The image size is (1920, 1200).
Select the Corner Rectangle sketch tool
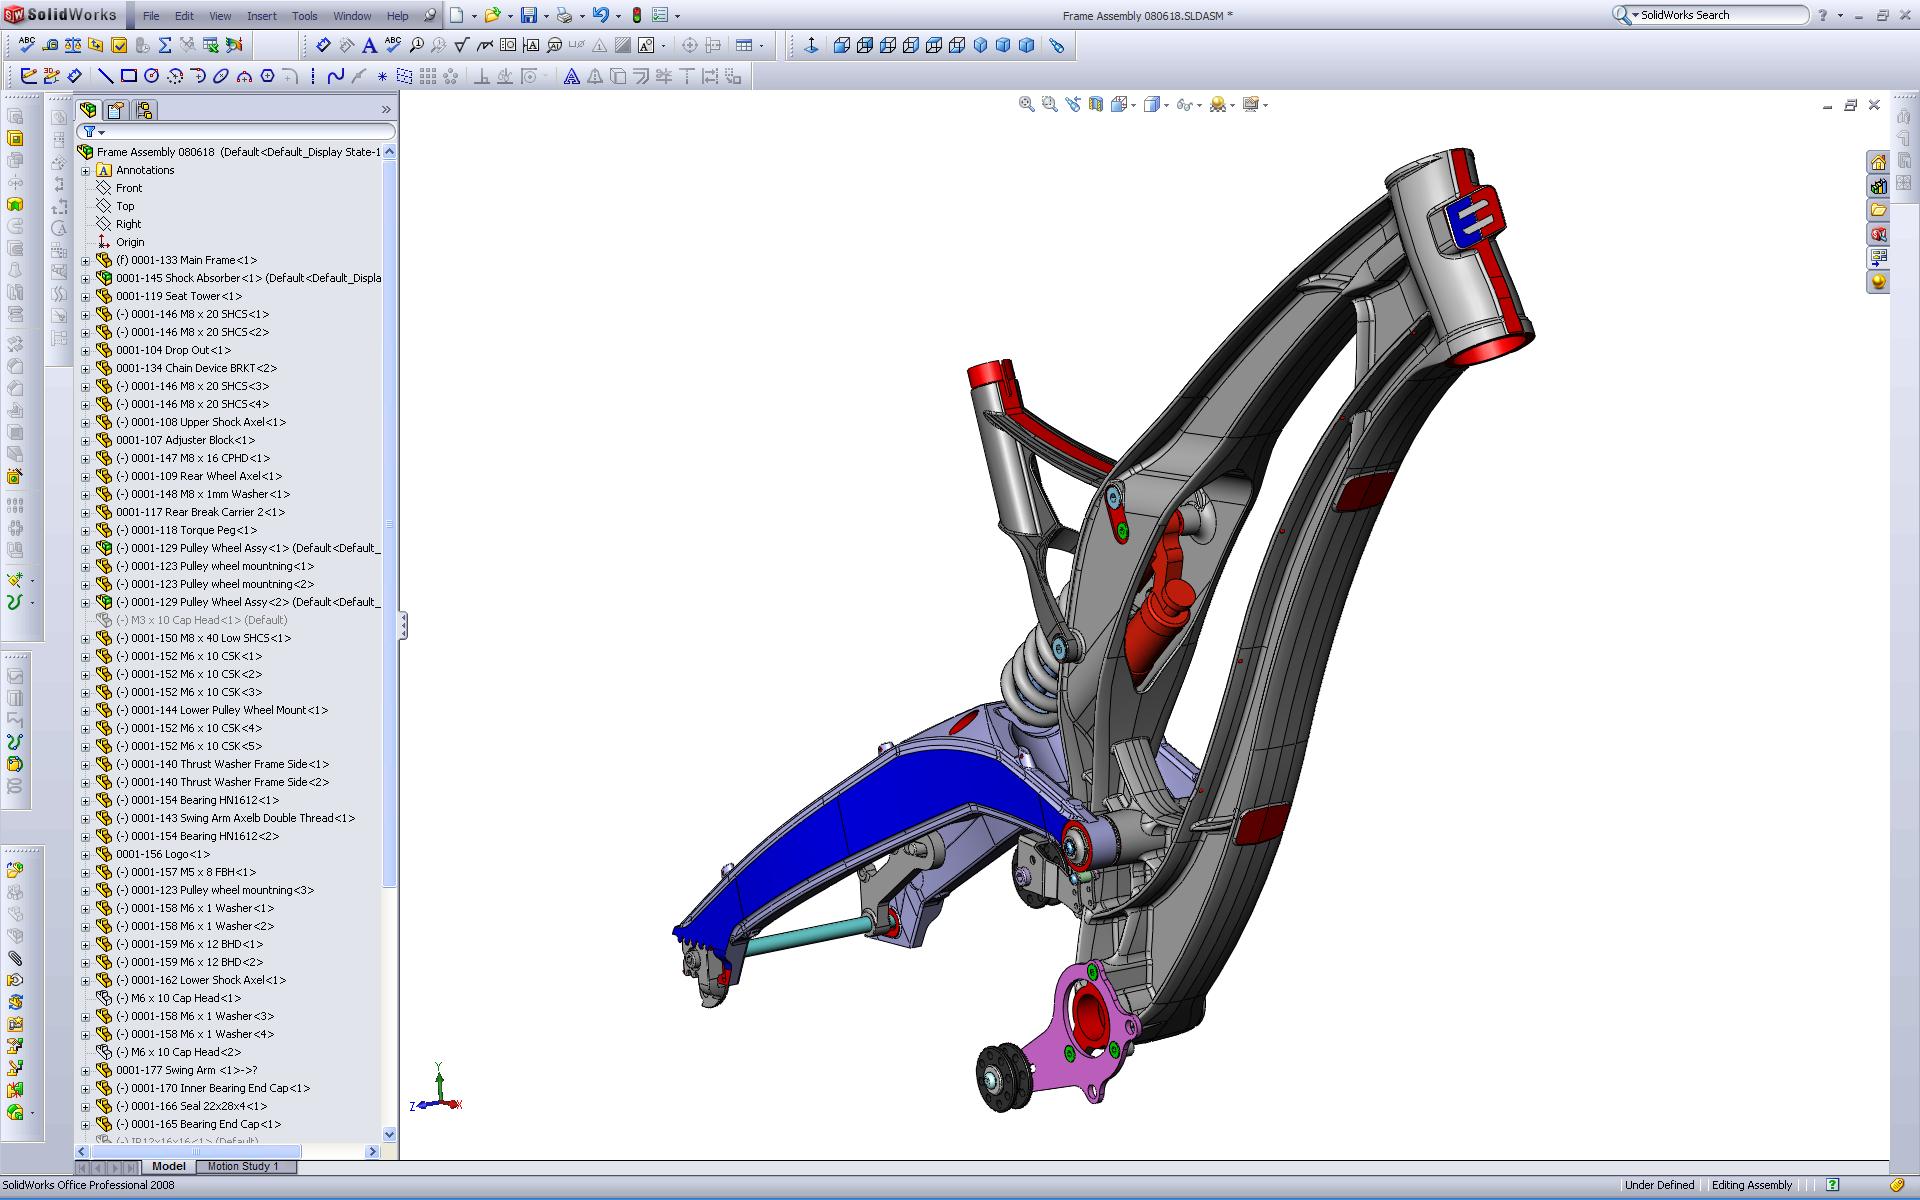129,76
